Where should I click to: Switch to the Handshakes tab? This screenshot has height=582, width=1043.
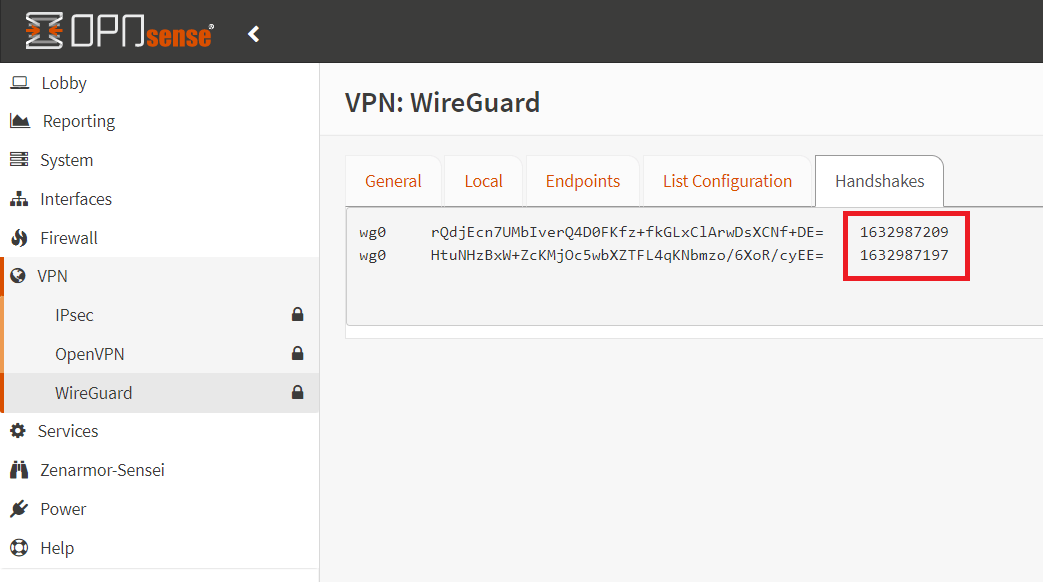(879, 181)
